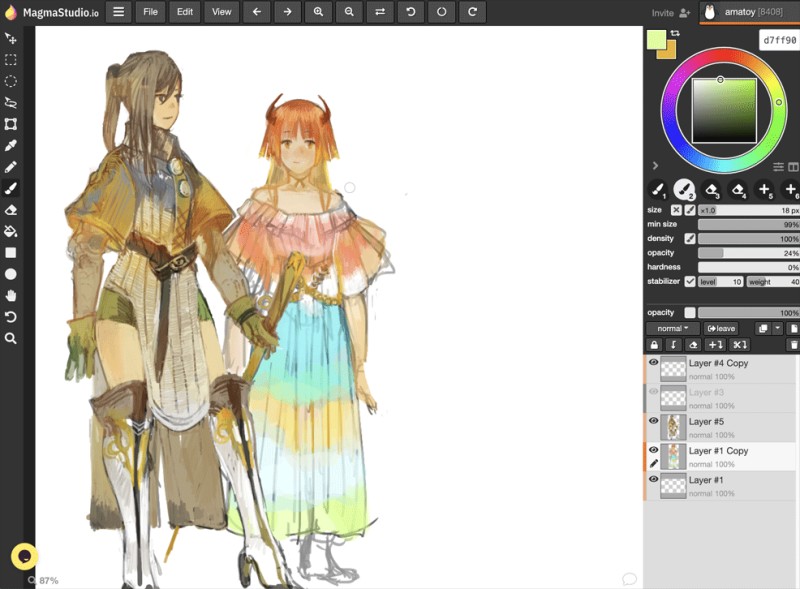Activate the hand pan tool
The height and width of the screenshot is (589, 800).
click(11, 296)
